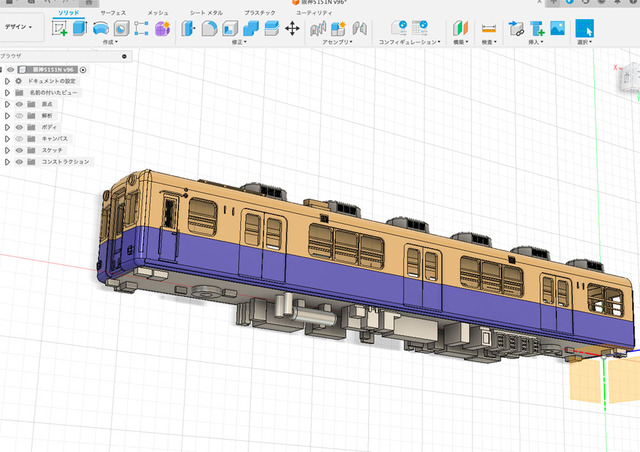The height and width of the screenshot is (452, 640).
Task: Toggle visibility of the スケッチ folder
Action: click(19, 150)
